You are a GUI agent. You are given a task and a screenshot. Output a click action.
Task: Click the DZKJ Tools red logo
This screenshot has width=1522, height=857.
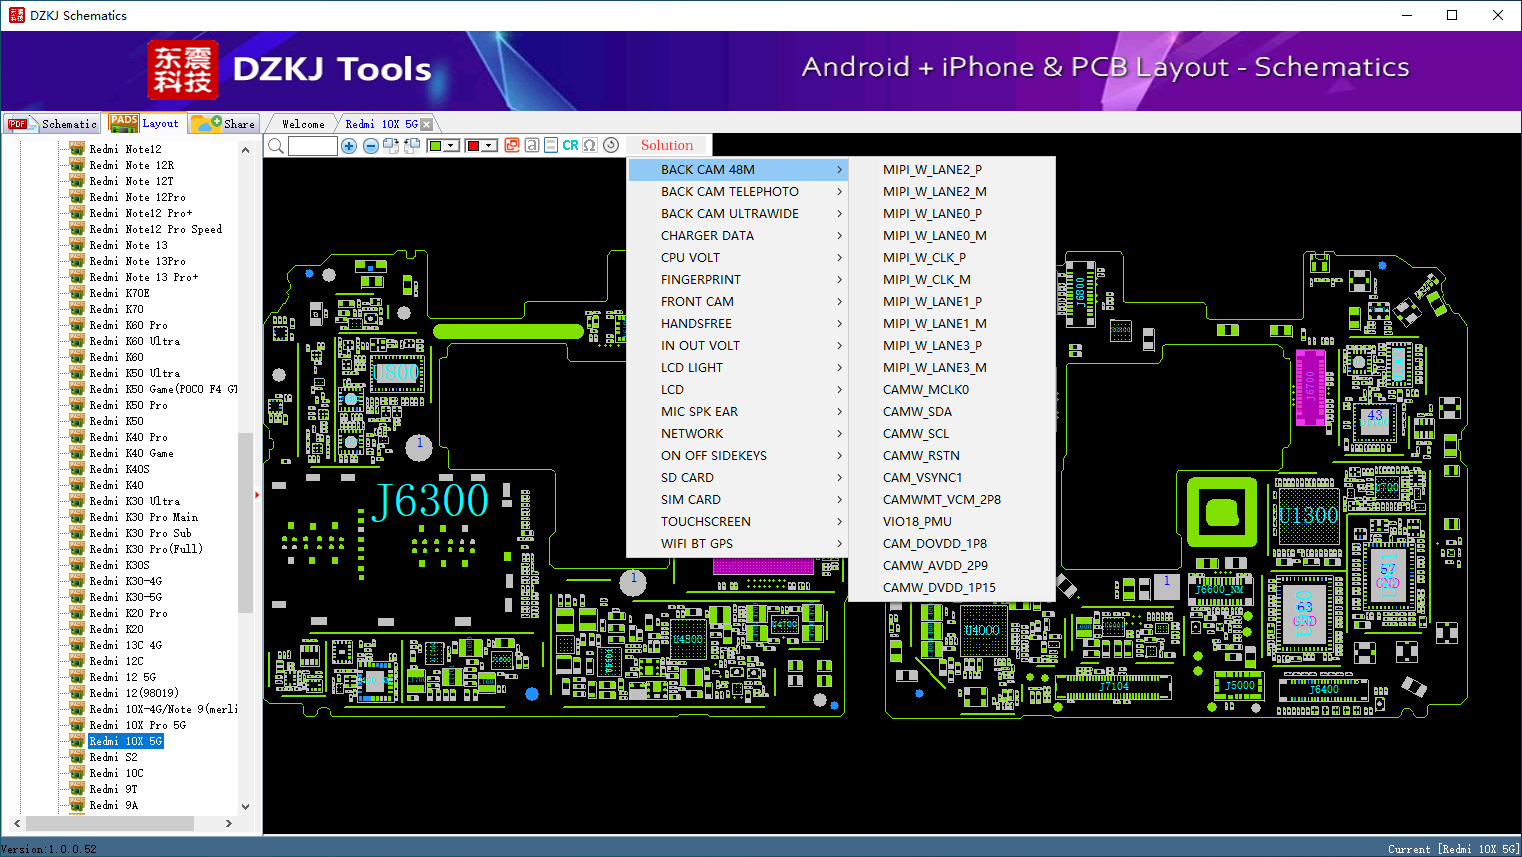click(x=183, y=69)
